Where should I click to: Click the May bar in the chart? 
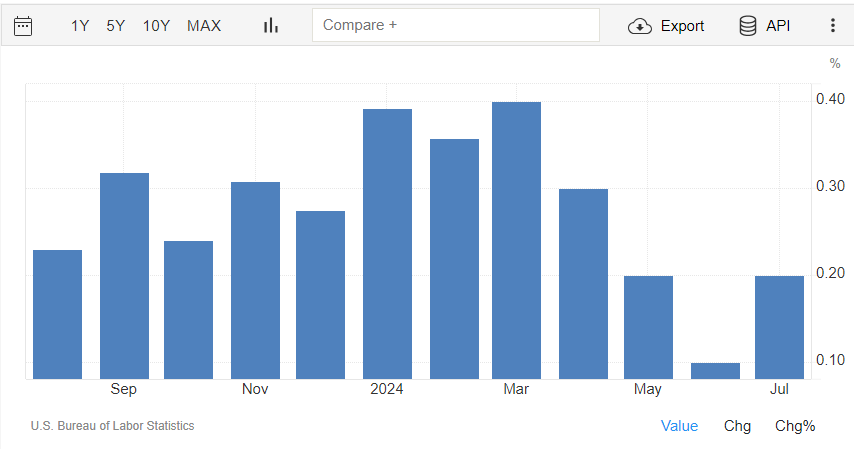pos(648,327)
